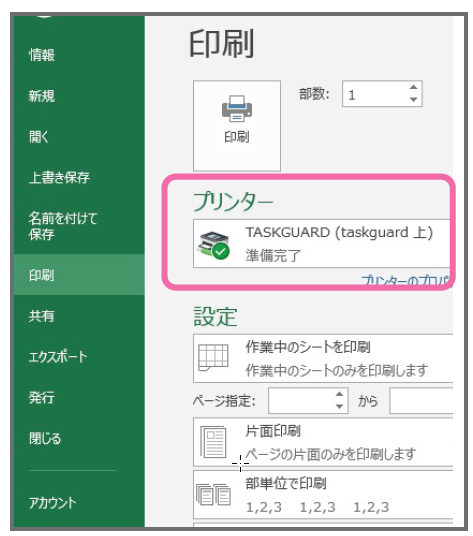
Task: Increase copies with 部数 up arrow
Action: 414,87
